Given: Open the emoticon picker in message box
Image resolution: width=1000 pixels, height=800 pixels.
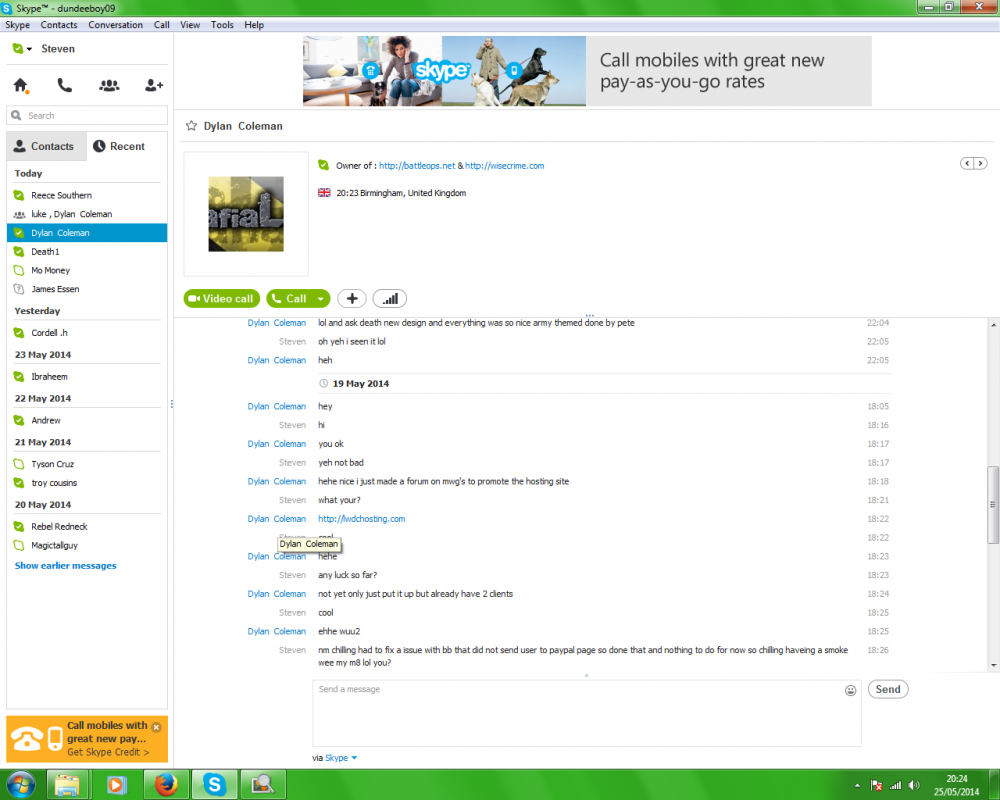Looking at the screenshot, I should pos(850,690).
